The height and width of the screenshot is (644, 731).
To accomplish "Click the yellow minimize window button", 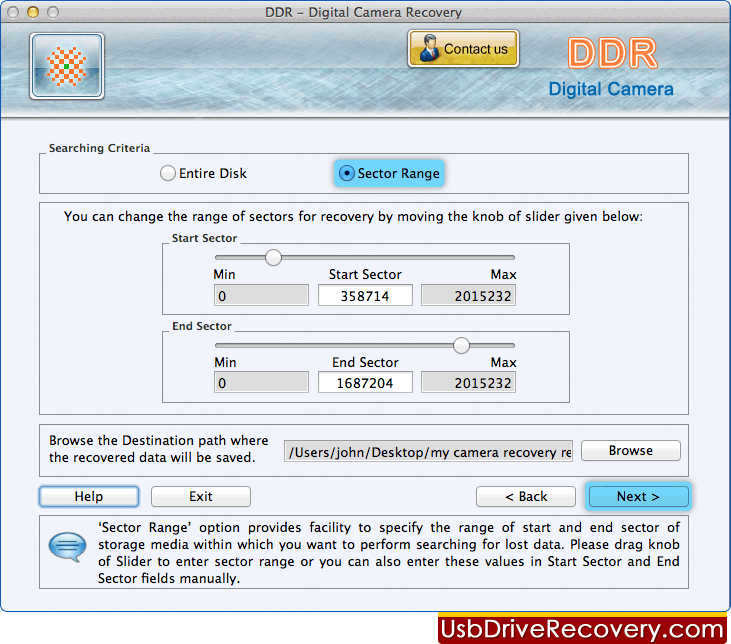I will (33, 12).
